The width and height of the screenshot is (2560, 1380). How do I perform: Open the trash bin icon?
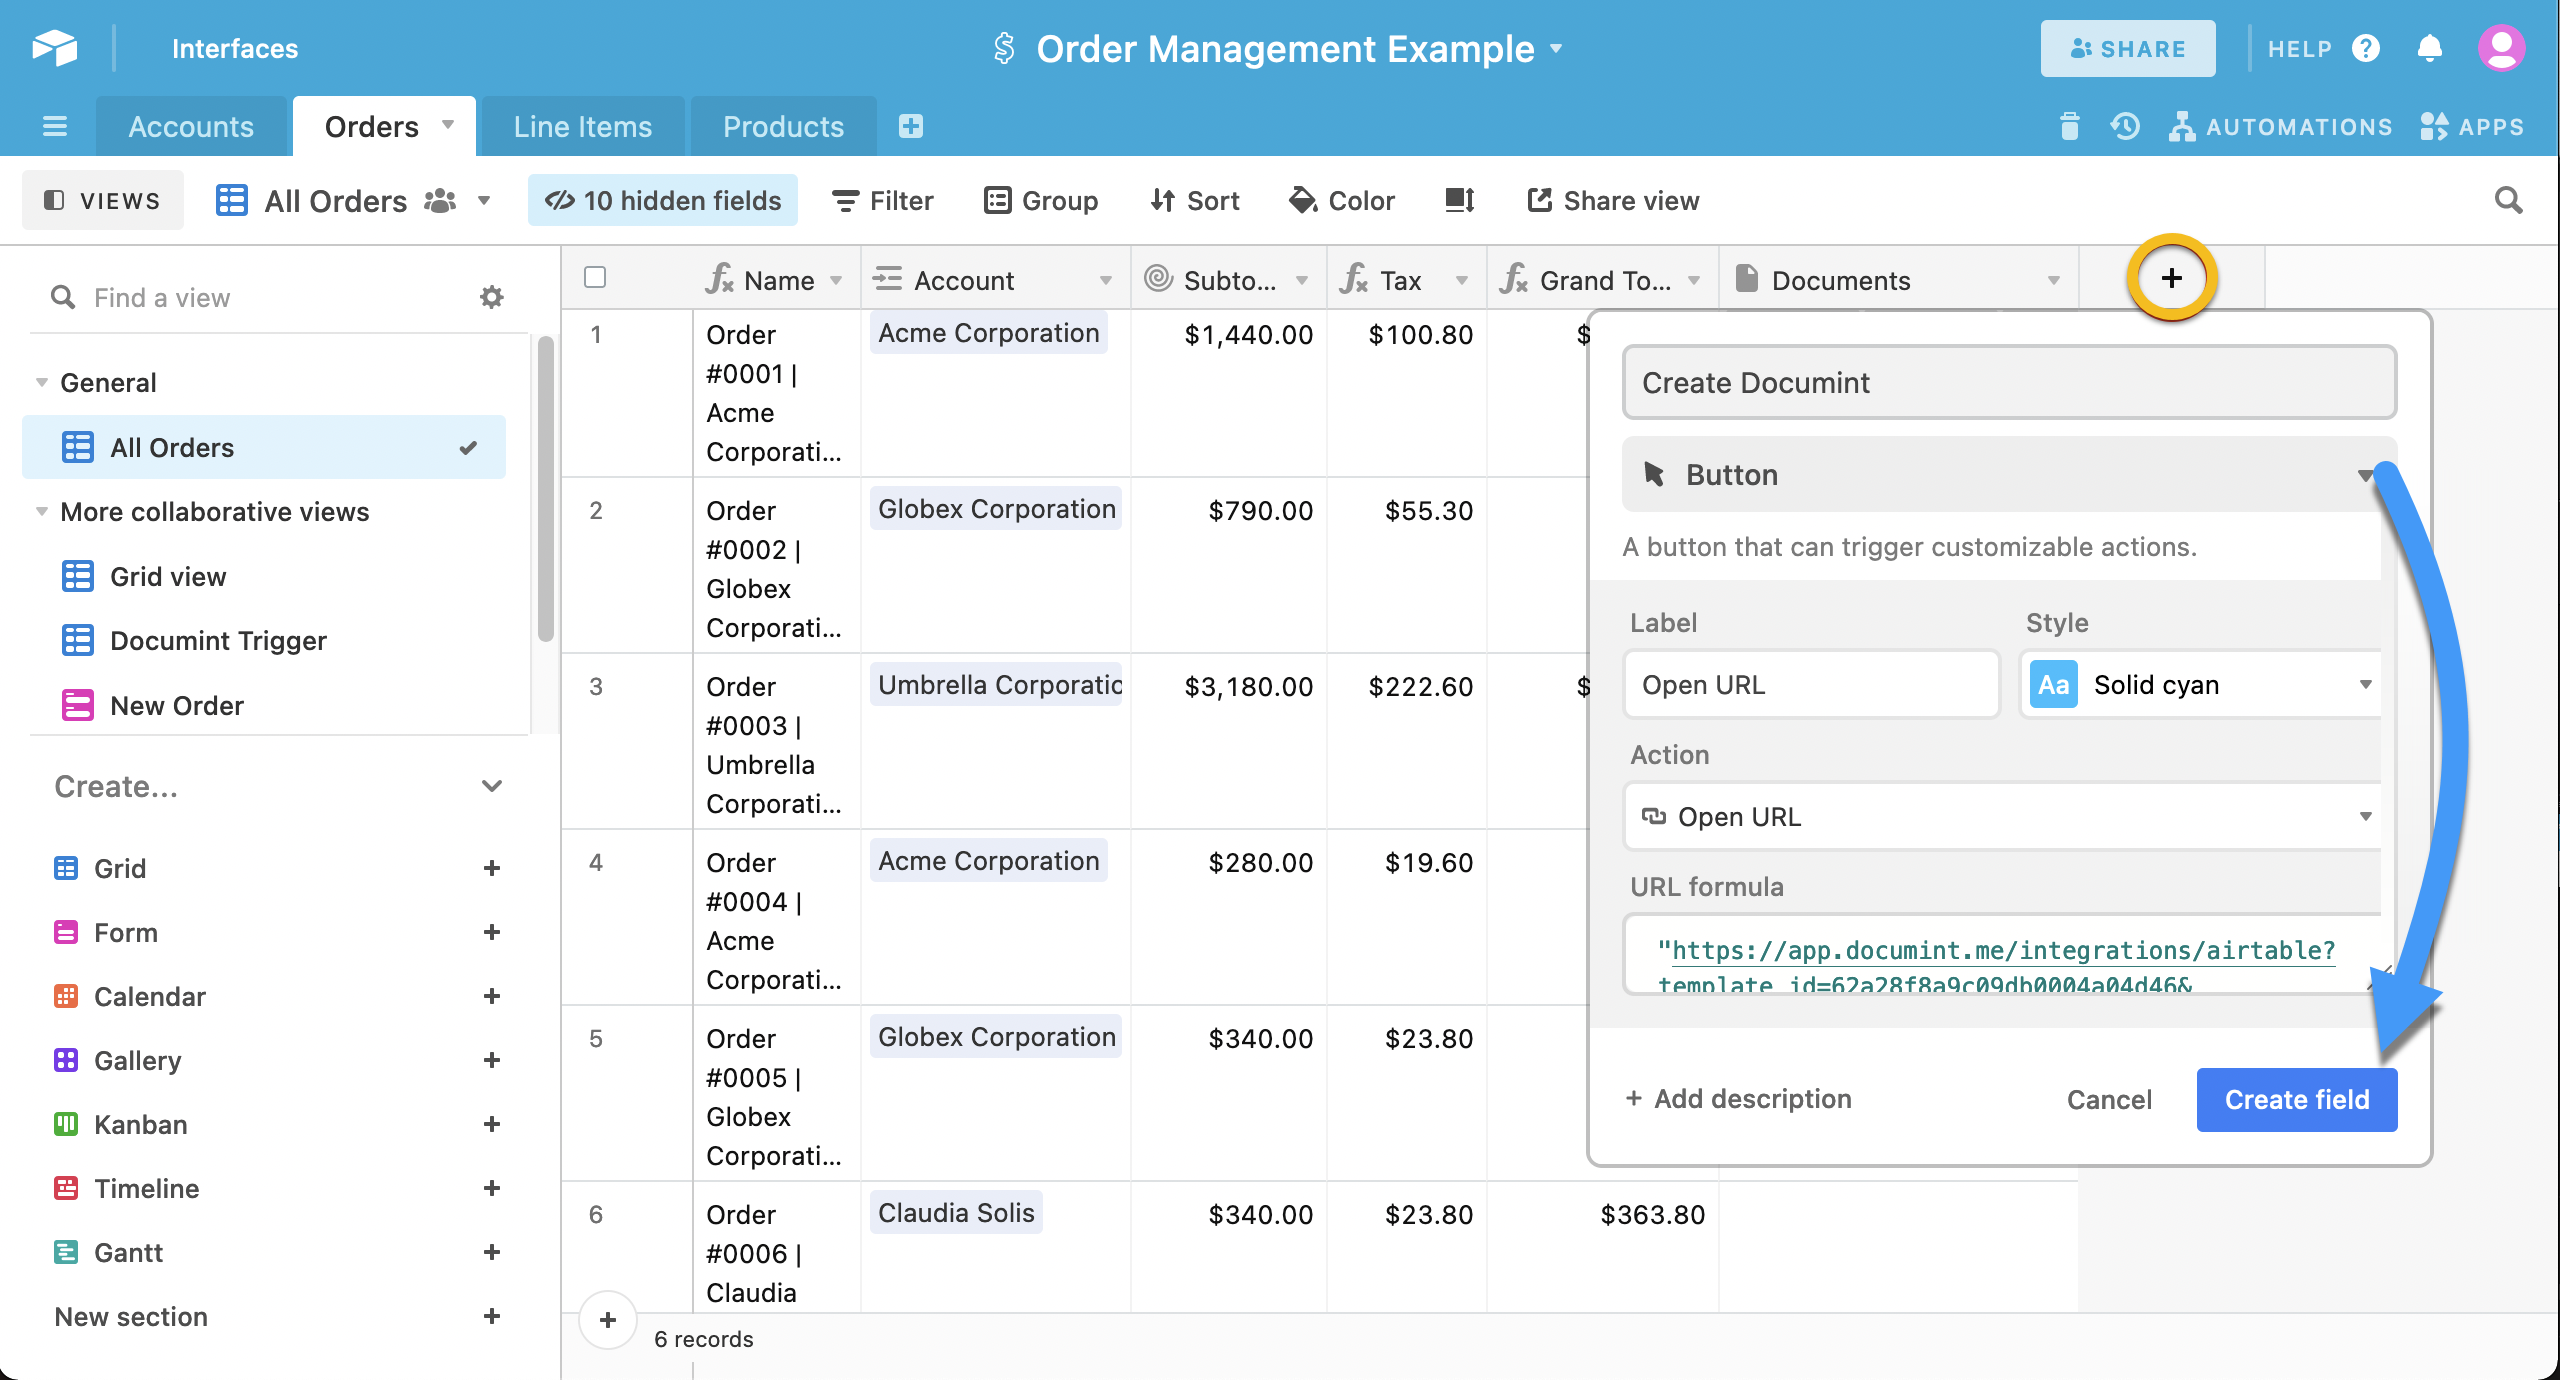pos(2069,126)
